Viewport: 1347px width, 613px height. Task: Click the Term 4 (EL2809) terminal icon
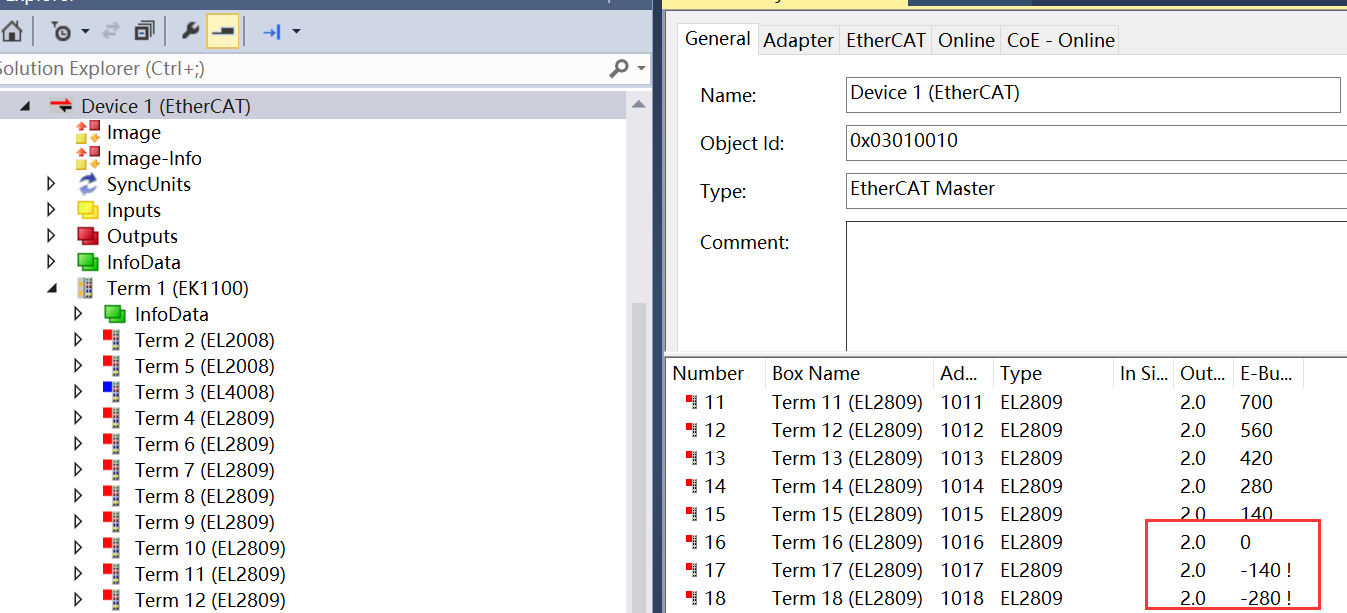(x=112, y=418)
